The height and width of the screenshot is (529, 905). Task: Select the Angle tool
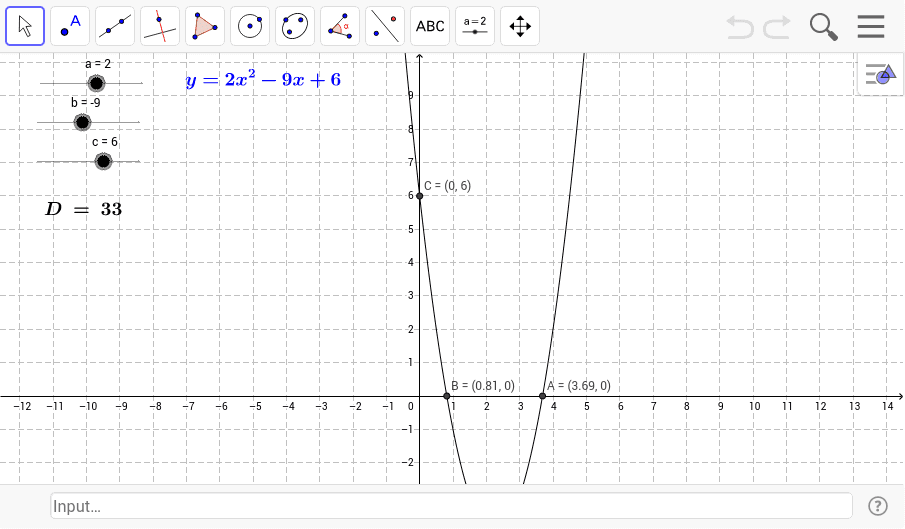(x=340, y=26)
